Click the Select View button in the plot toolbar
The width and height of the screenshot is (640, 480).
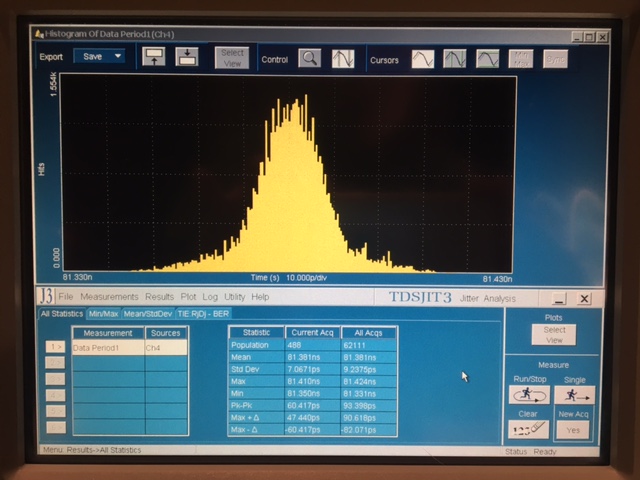point(232,58)
